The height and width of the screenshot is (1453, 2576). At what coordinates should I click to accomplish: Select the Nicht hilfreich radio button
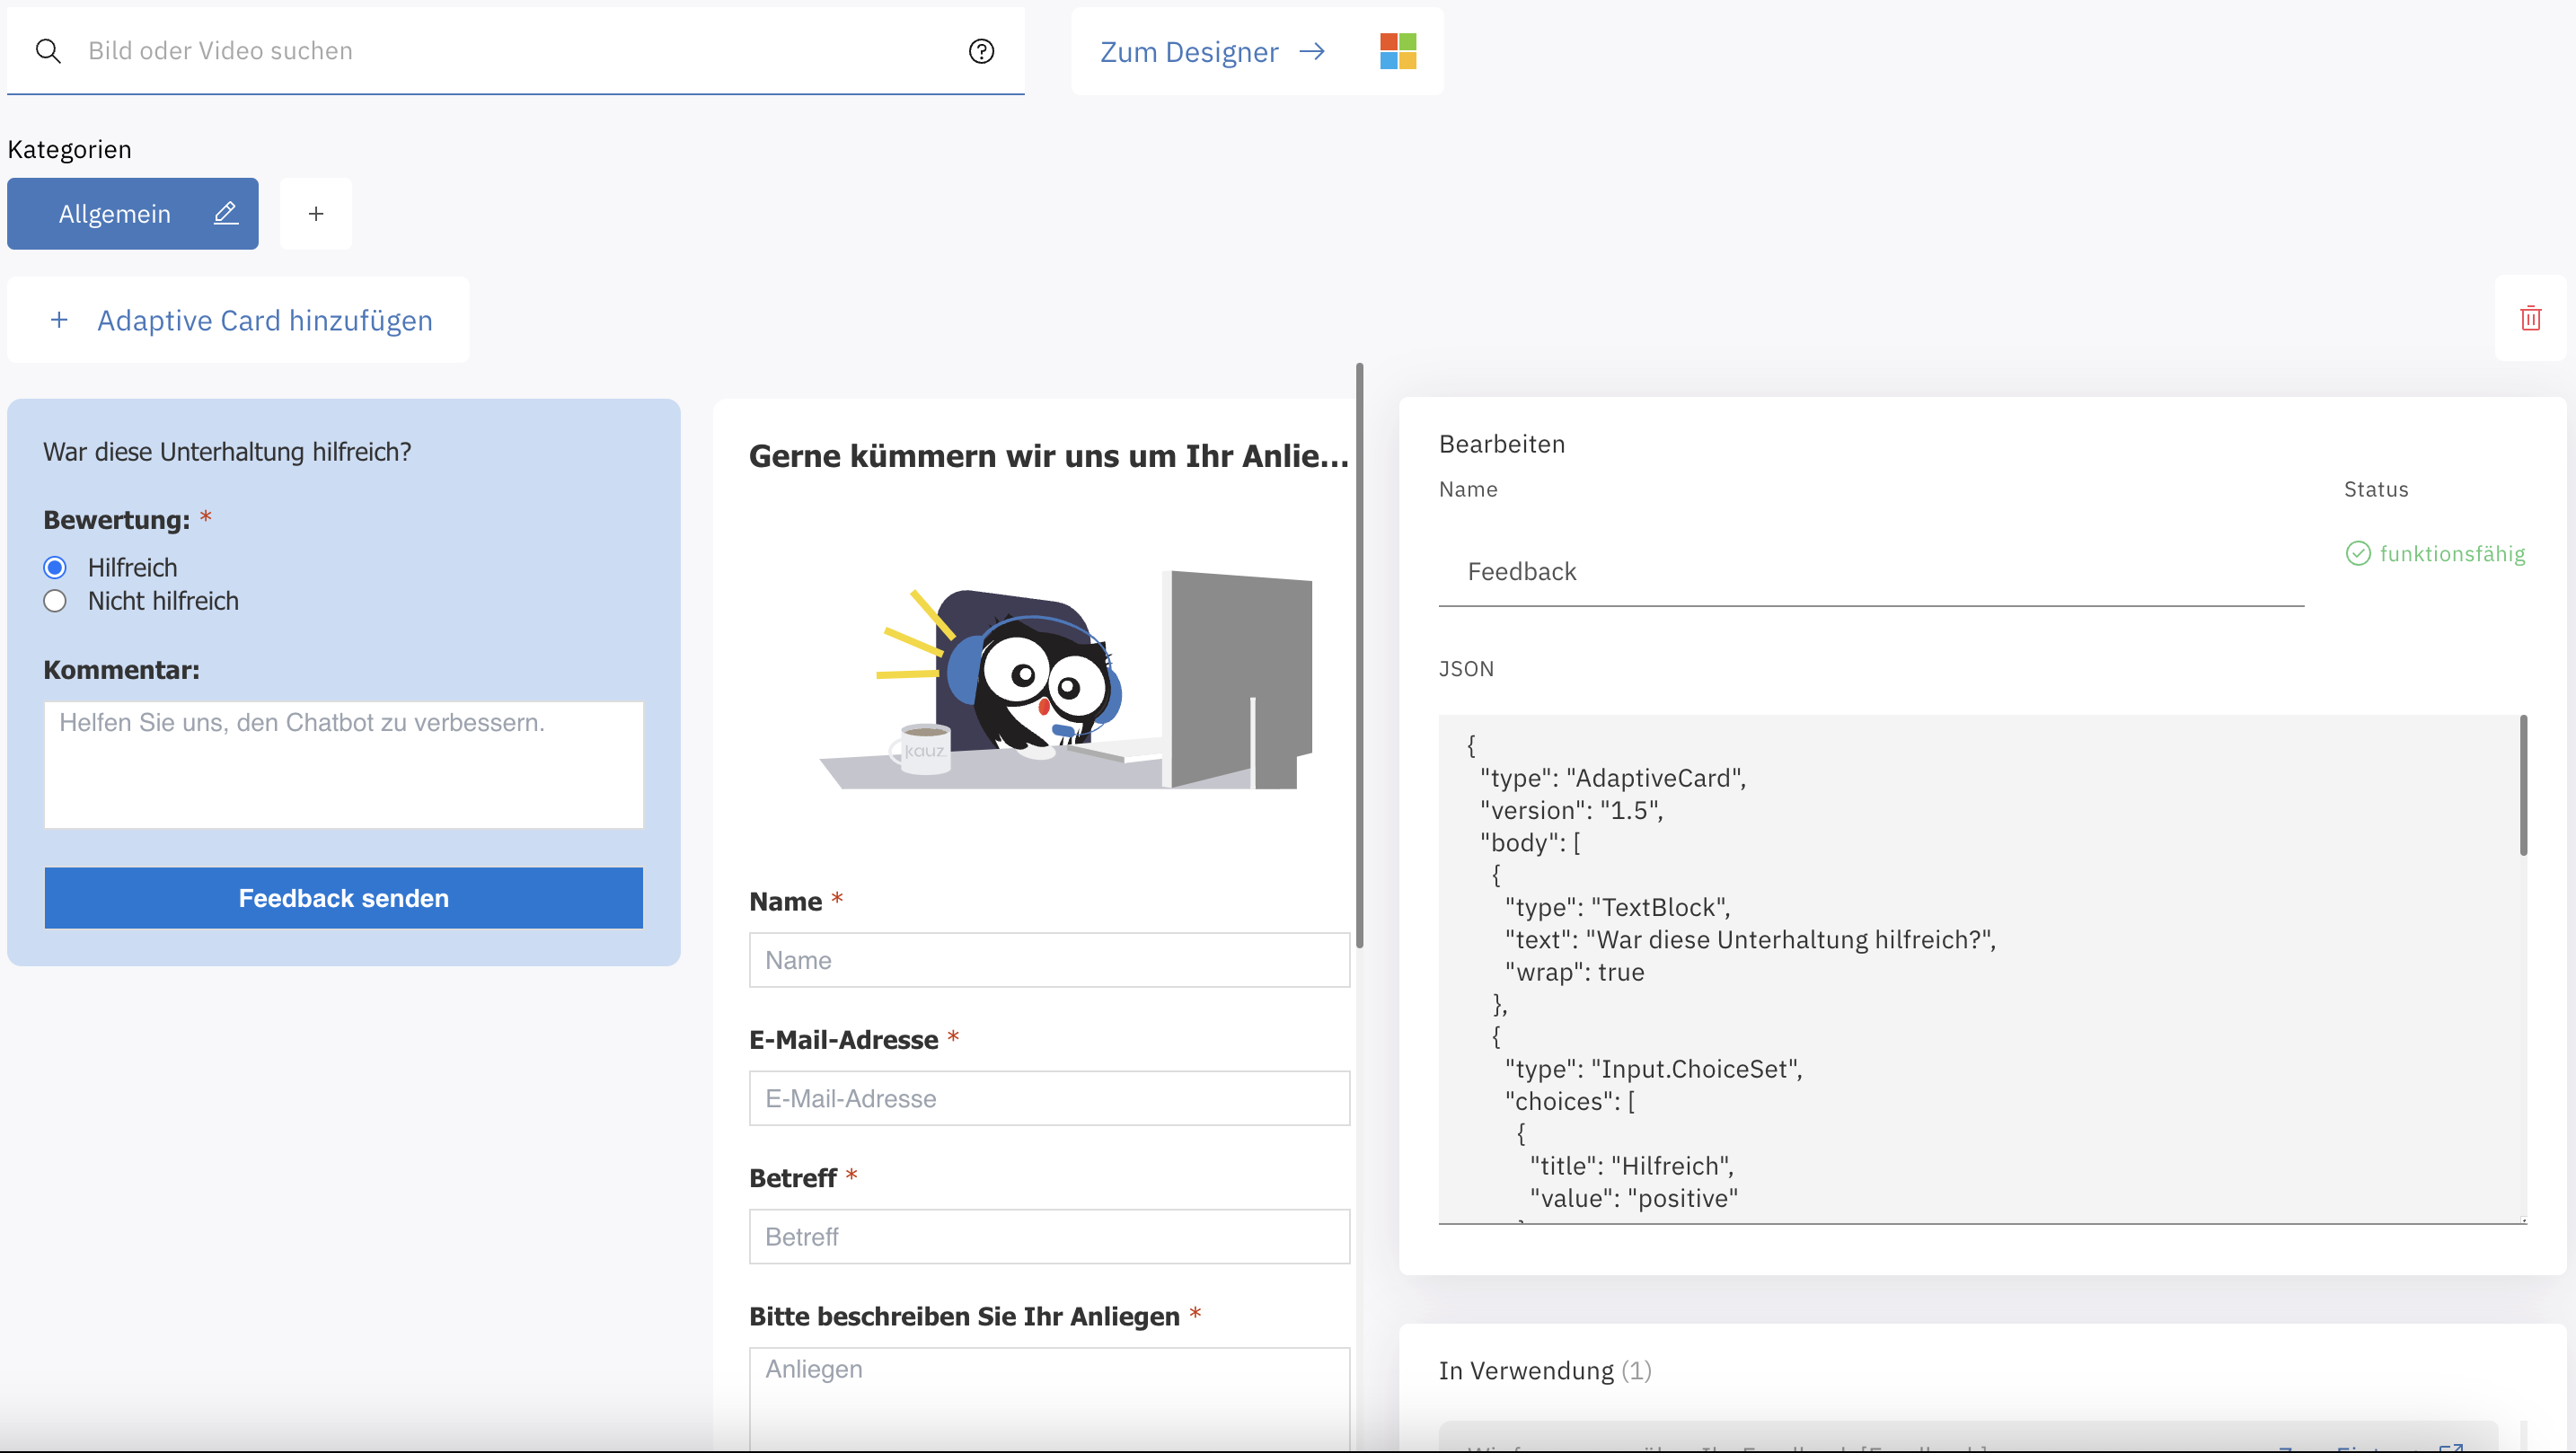click(x=57, y=602)
